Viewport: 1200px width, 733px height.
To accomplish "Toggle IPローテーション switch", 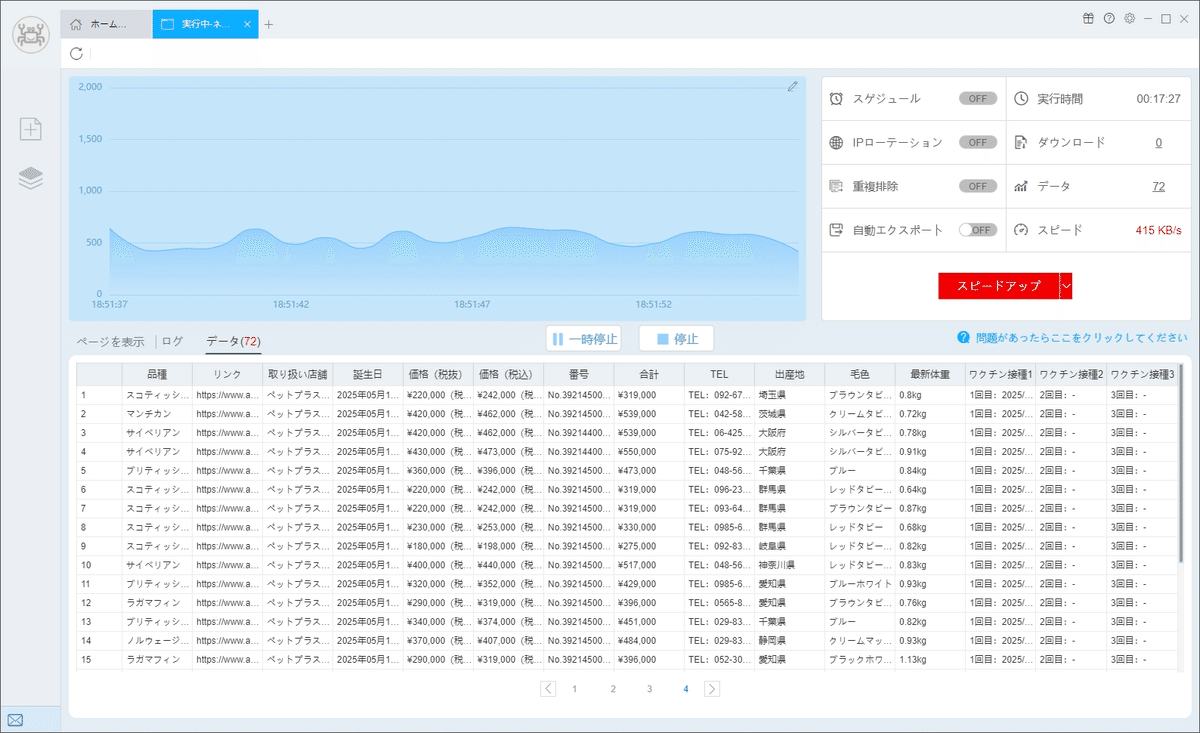I will [978, 142].
